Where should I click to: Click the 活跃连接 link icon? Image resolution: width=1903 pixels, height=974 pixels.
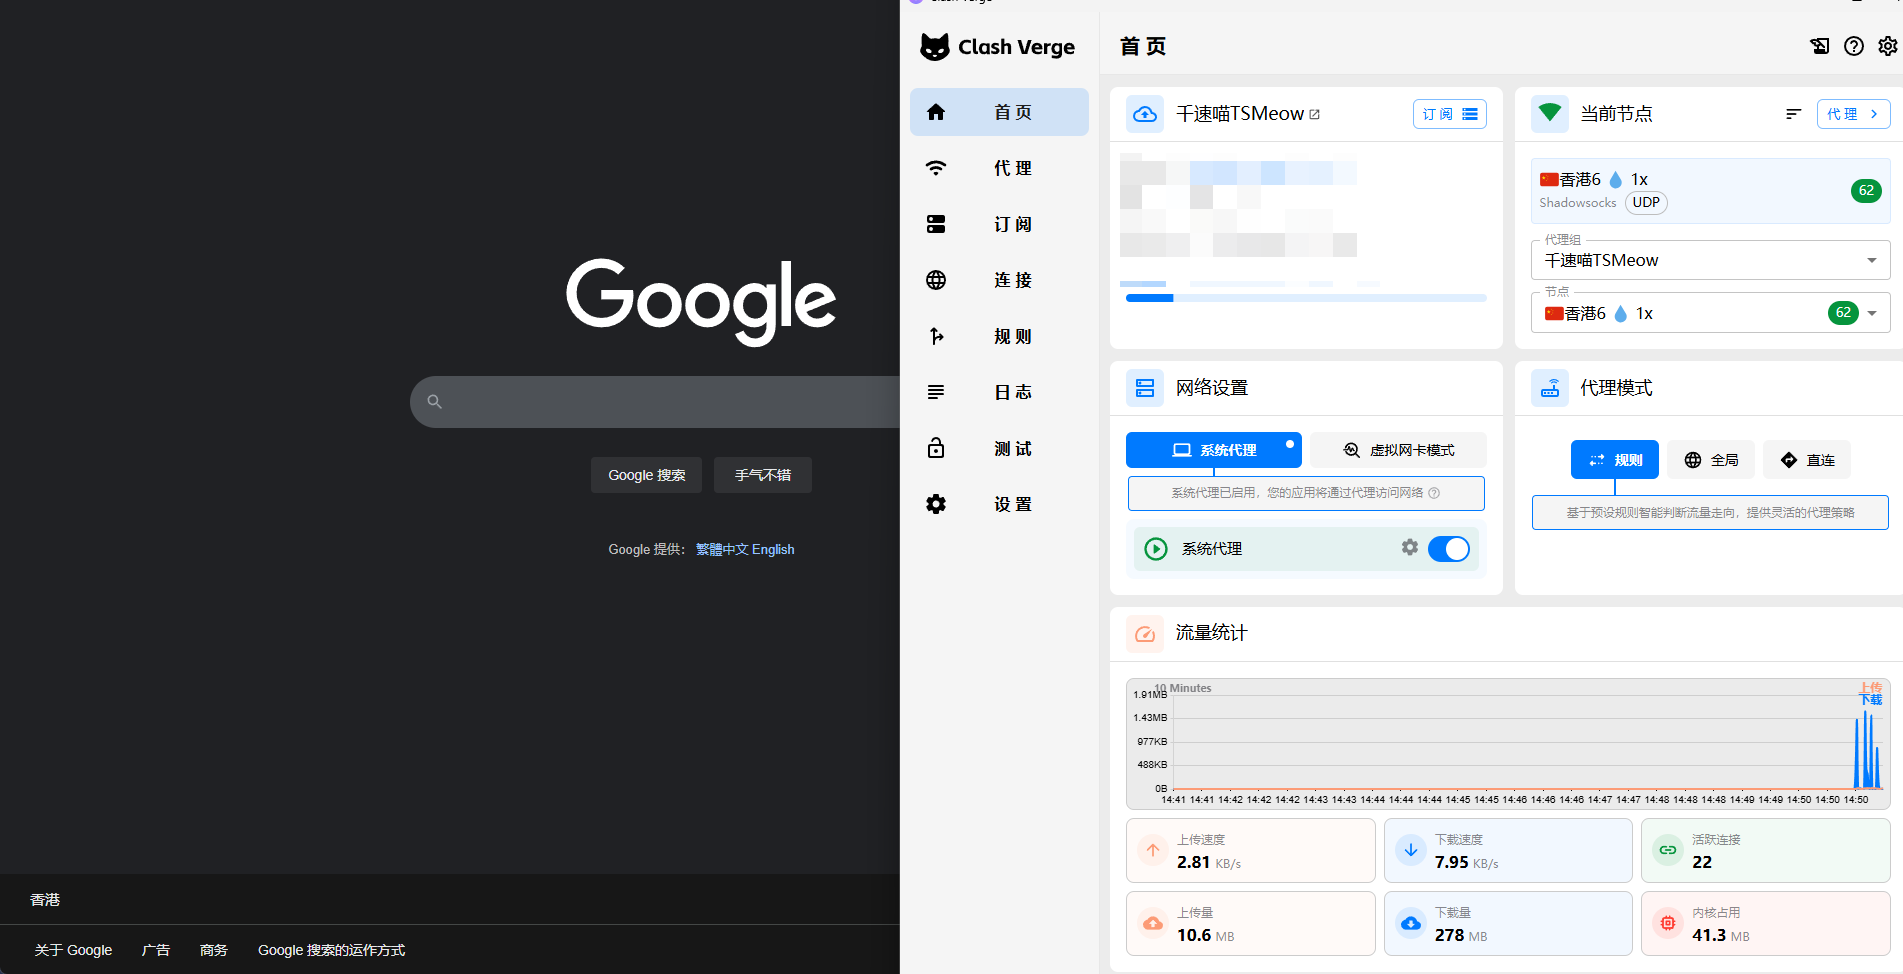pos(1668,850)
